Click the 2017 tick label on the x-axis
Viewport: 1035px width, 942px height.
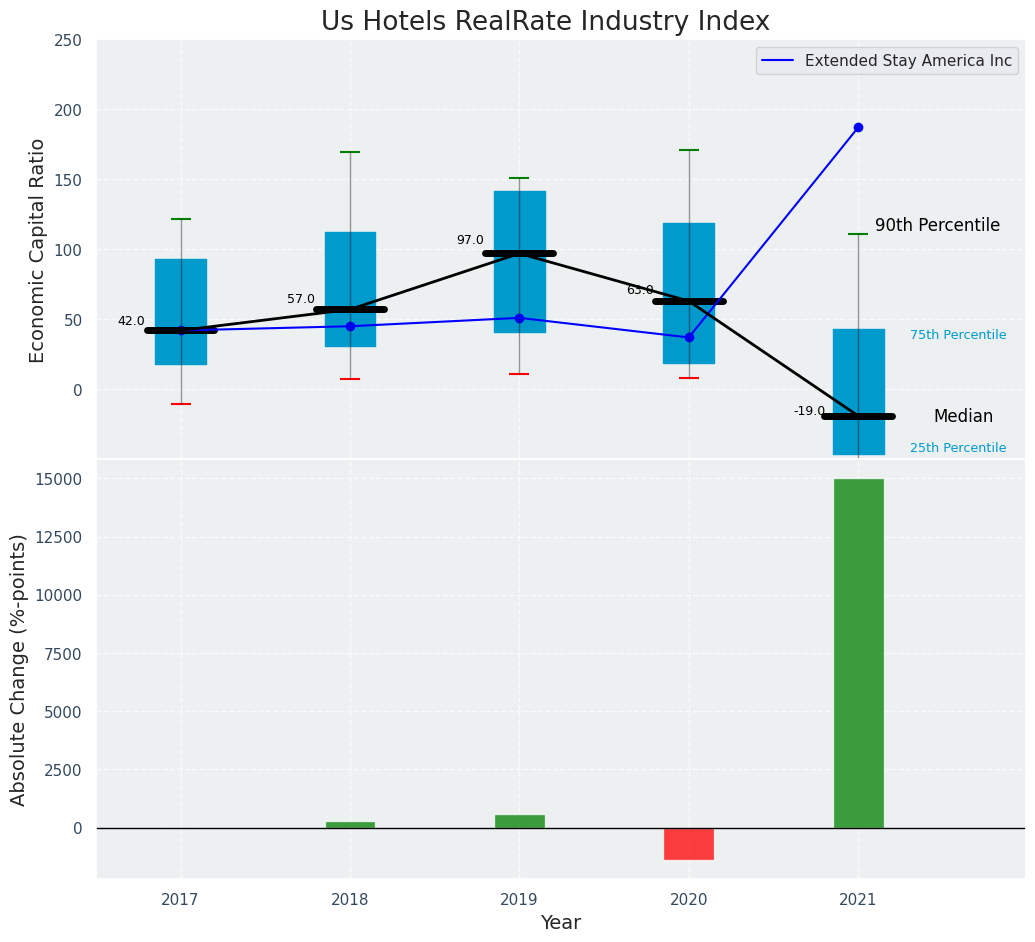[x=180, y=900]
